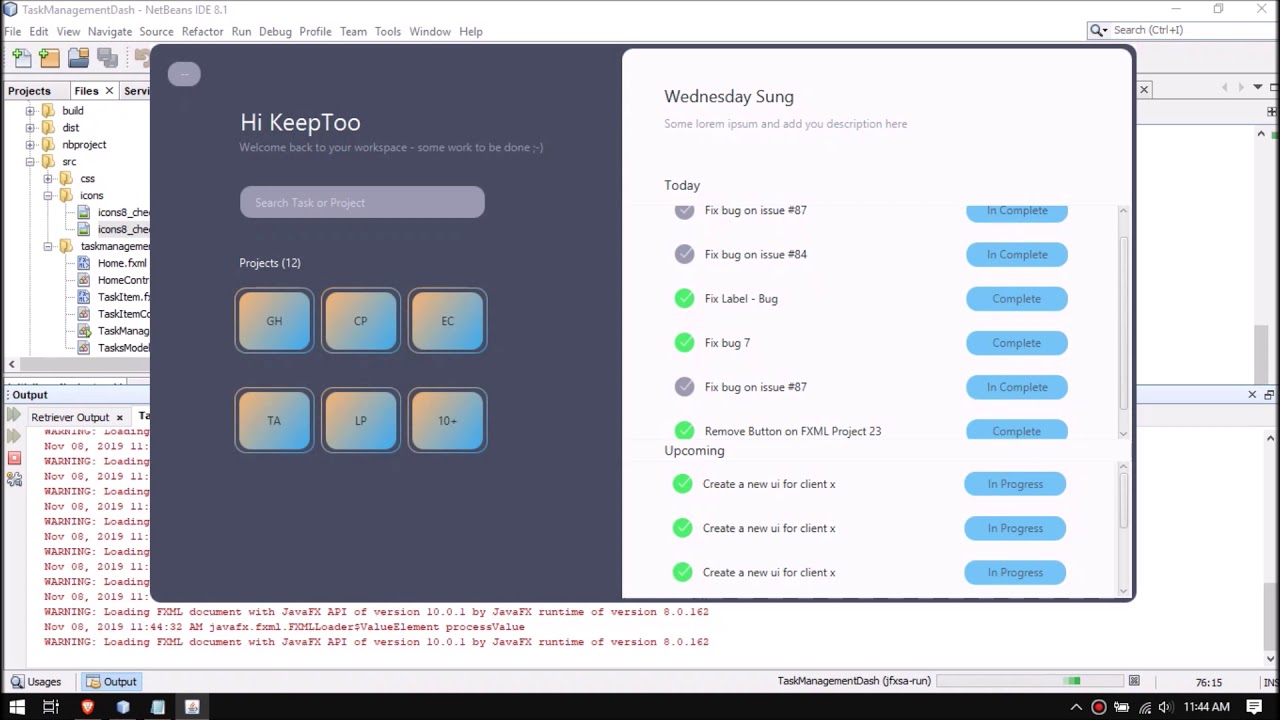Click the GH project tile
Image resolution: width=1280 pixels, height=720 pixels.
(x=274, y=321)
